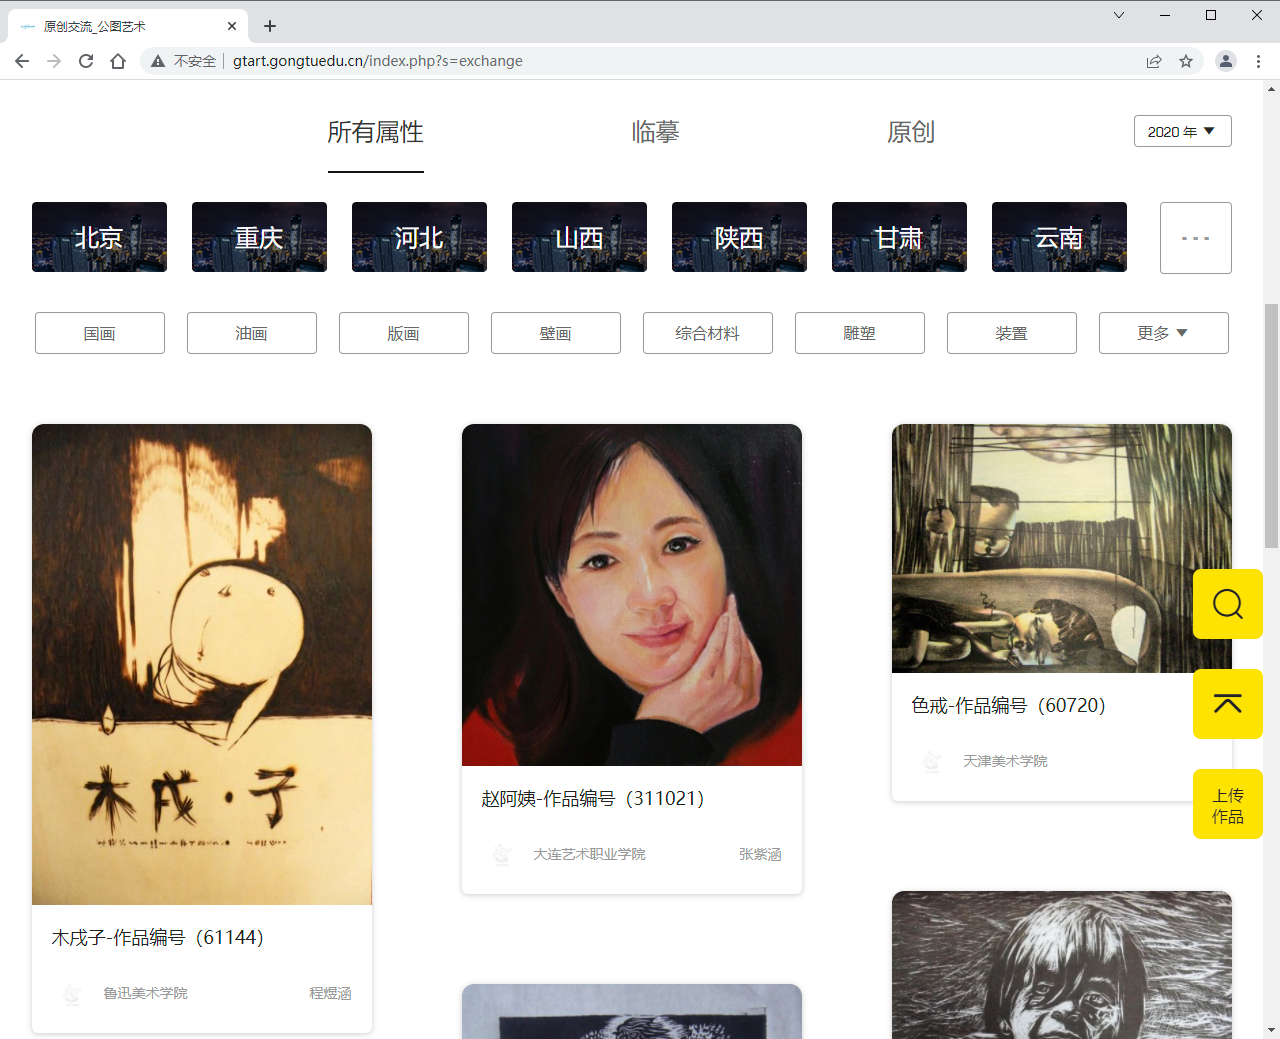Click title 木戌子-作品编号 (61144)

point(157,937)
